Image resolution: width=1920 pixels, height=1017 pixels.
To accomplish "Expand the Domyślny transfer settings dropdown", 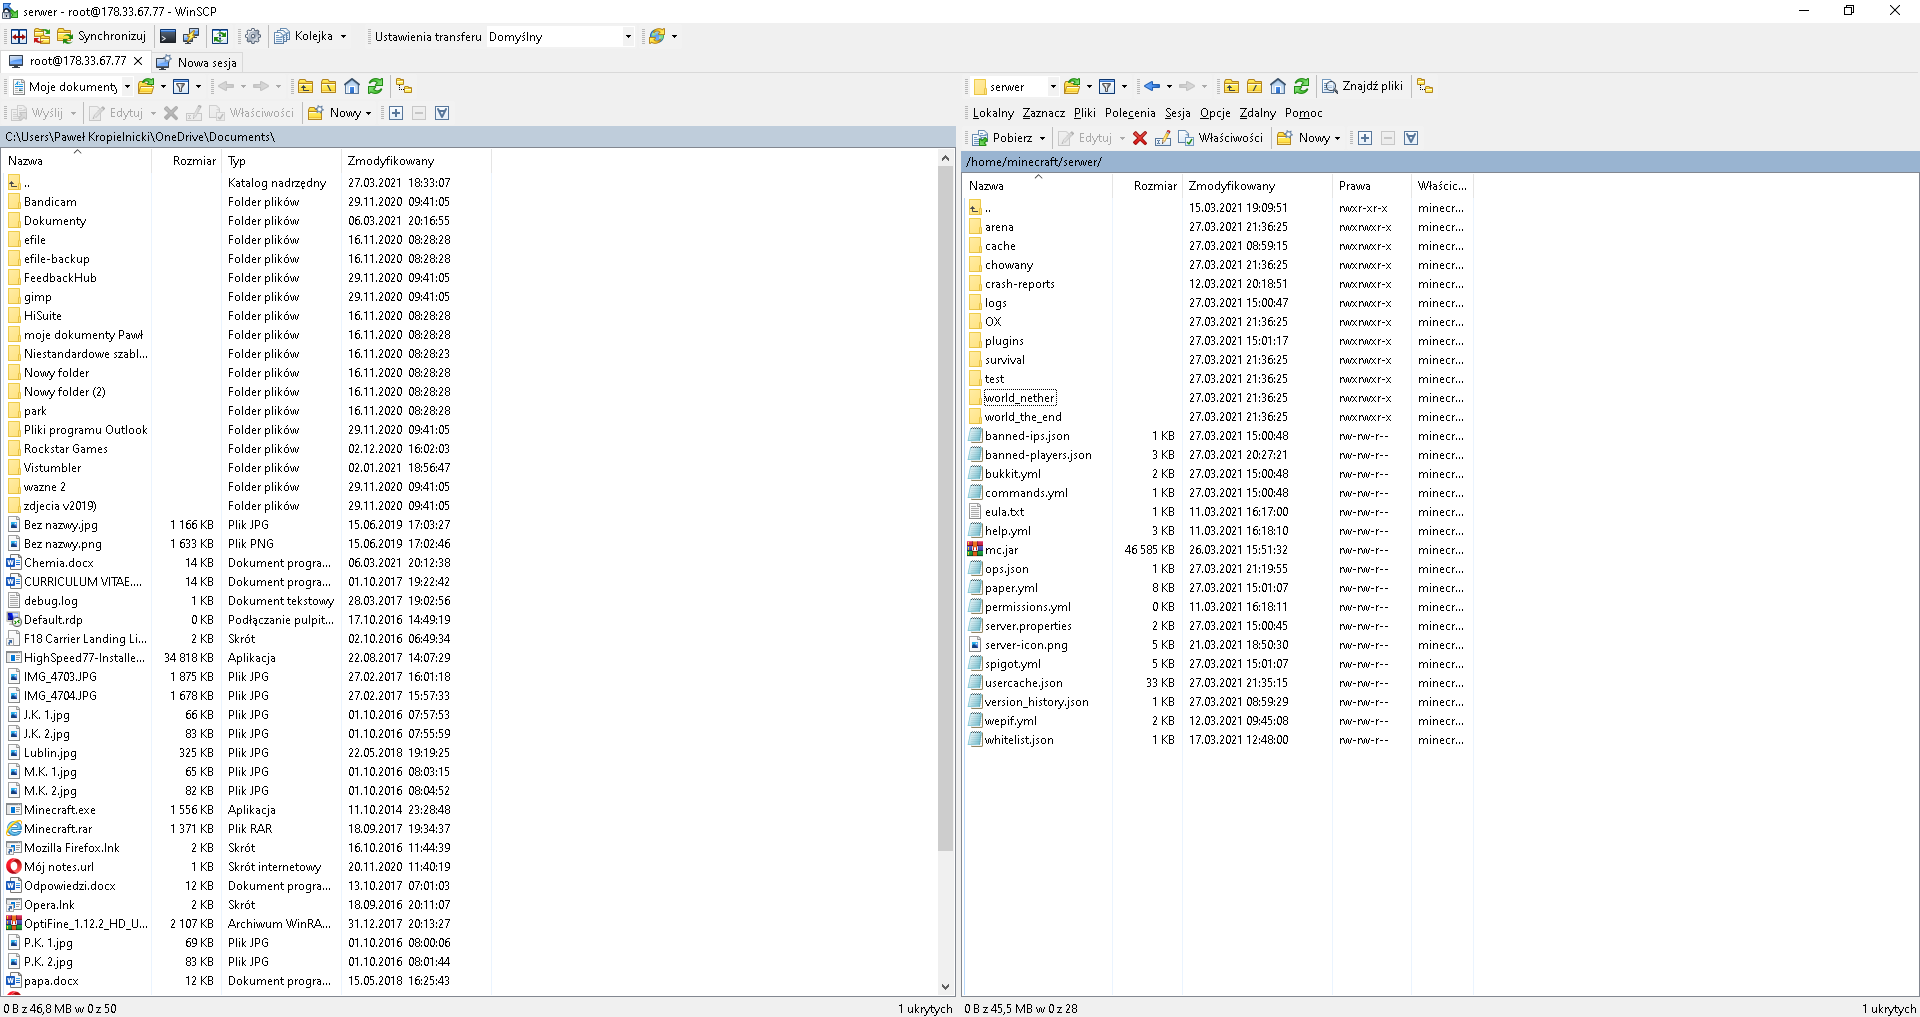I will (x=628, y=37).
